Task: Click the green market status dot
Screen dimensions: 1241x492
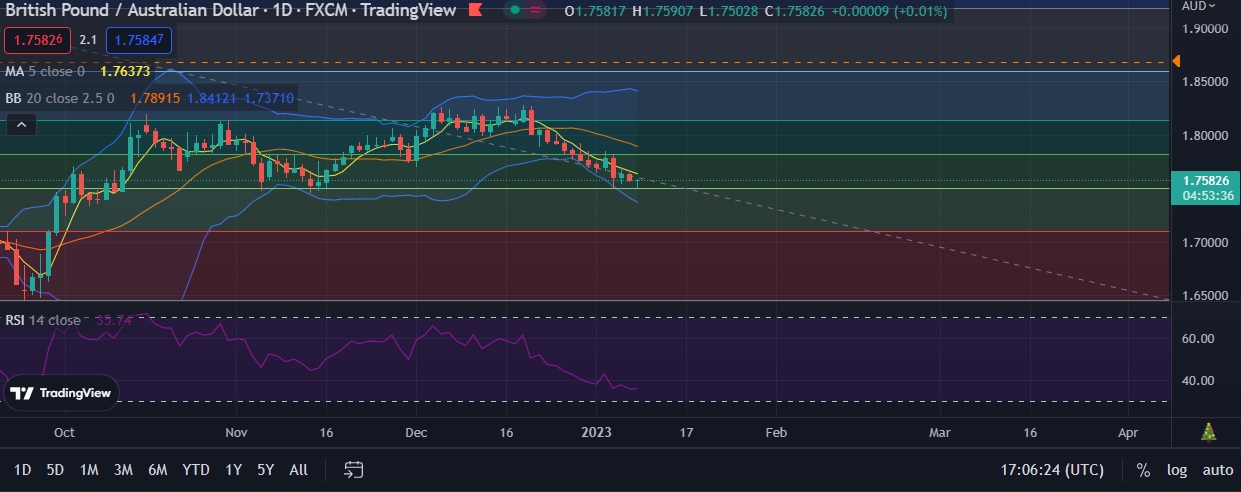Action: 514,11
